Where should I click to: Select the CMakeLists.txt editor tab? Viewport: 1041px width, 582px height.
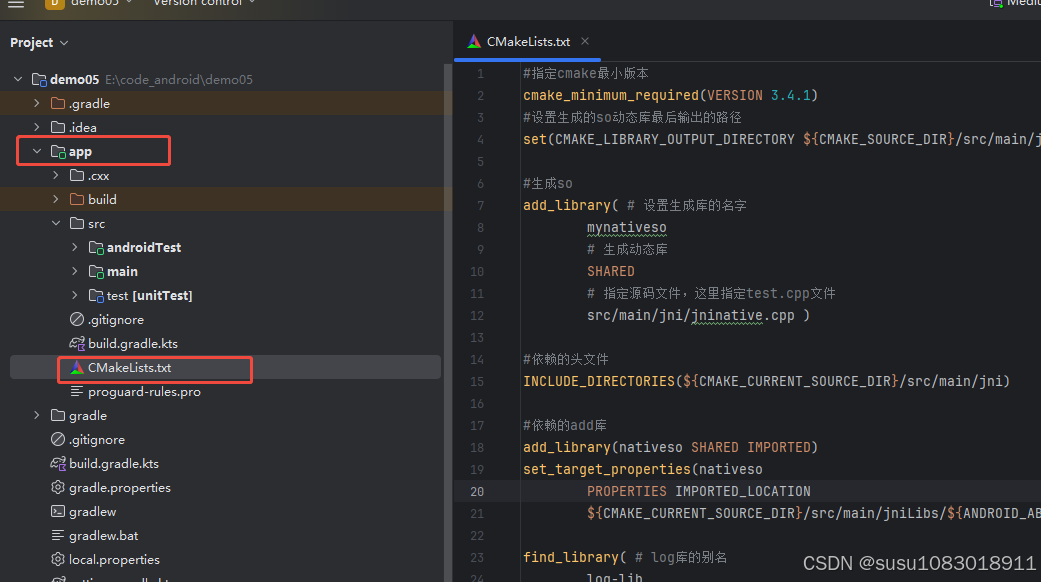(527, 42)
